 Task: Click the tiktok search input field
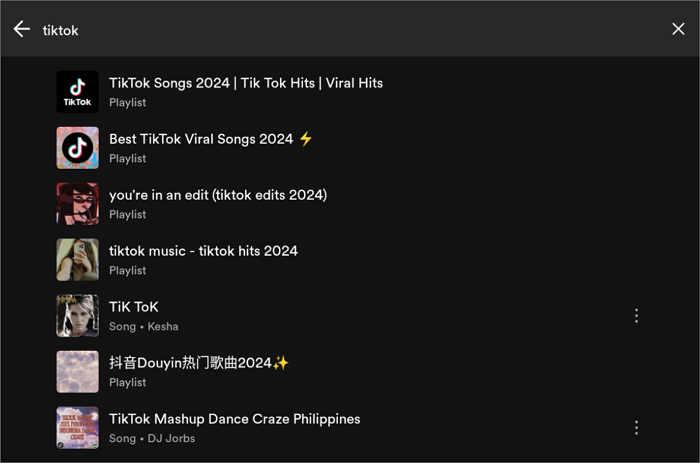(350, 30)
